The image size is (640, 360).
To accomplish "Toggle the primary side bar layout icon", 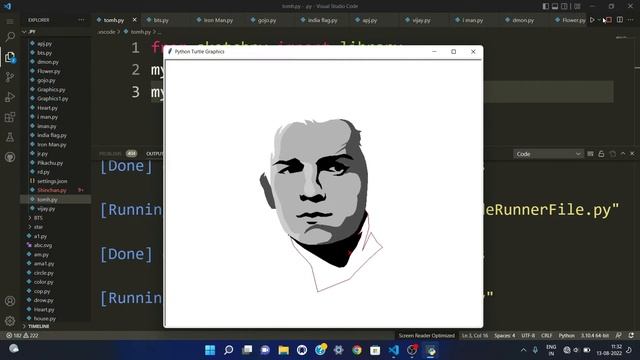I will pyautogui.click(x=546, y=6).
